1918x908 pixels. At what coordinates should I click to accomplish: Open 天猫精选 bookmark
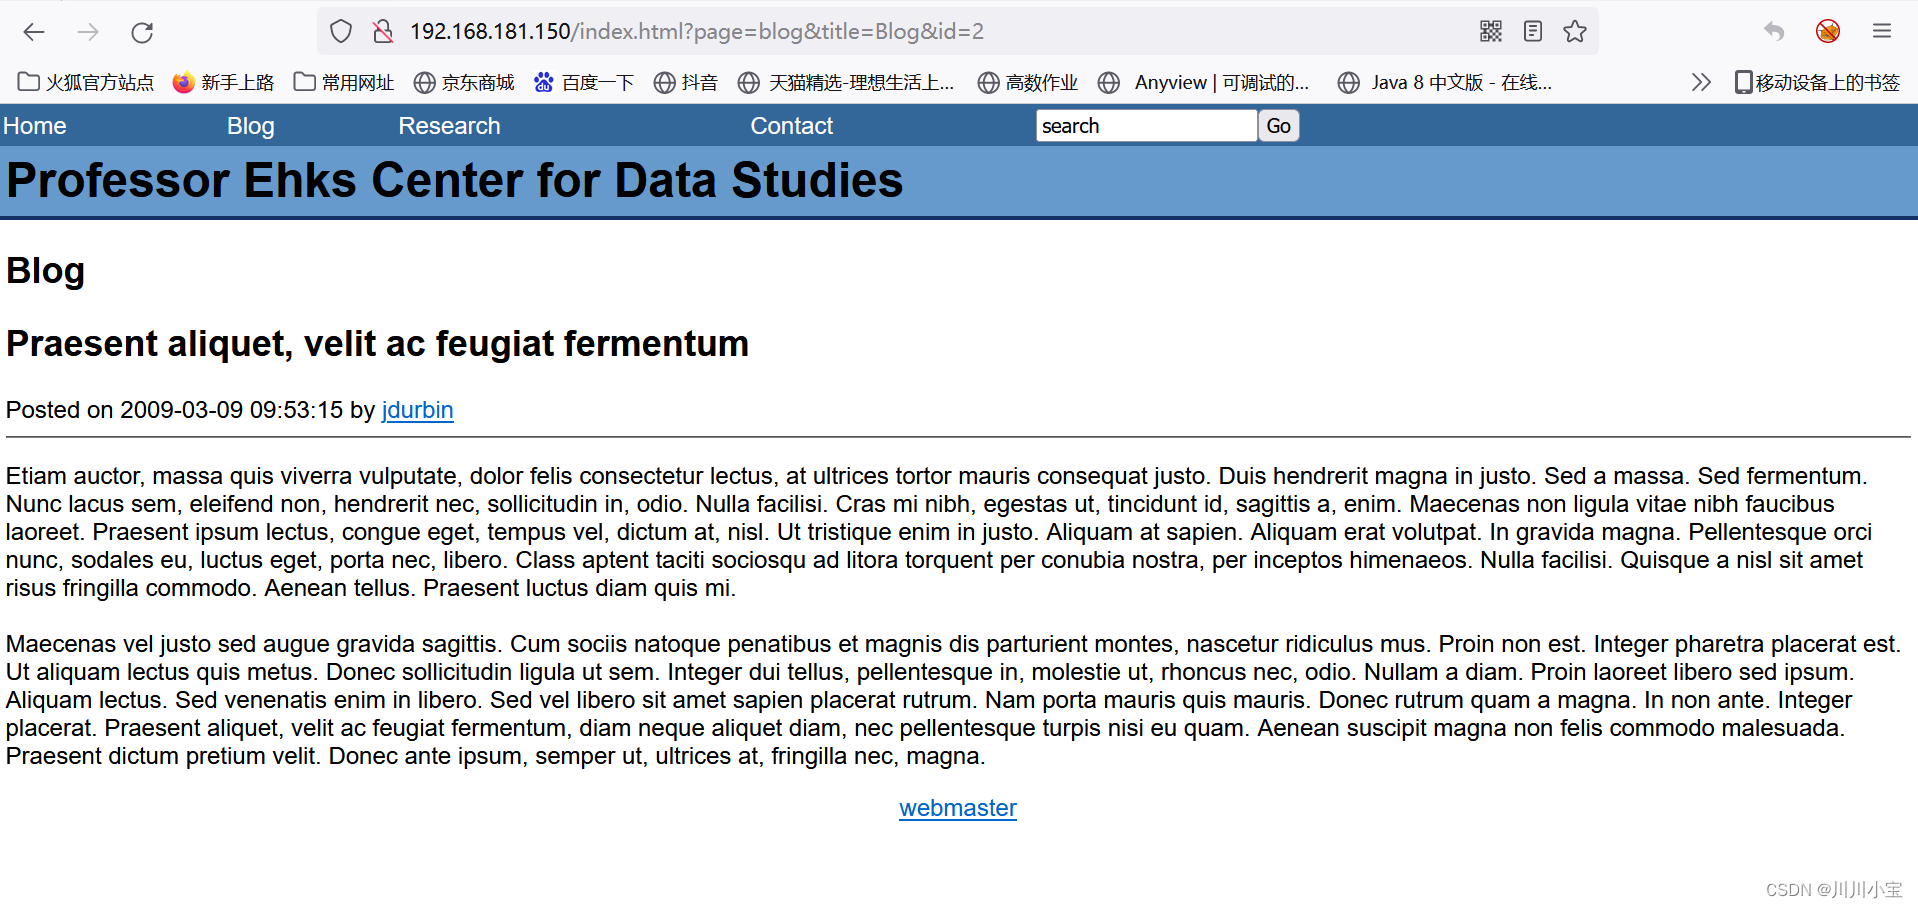[x=846, y=82]
